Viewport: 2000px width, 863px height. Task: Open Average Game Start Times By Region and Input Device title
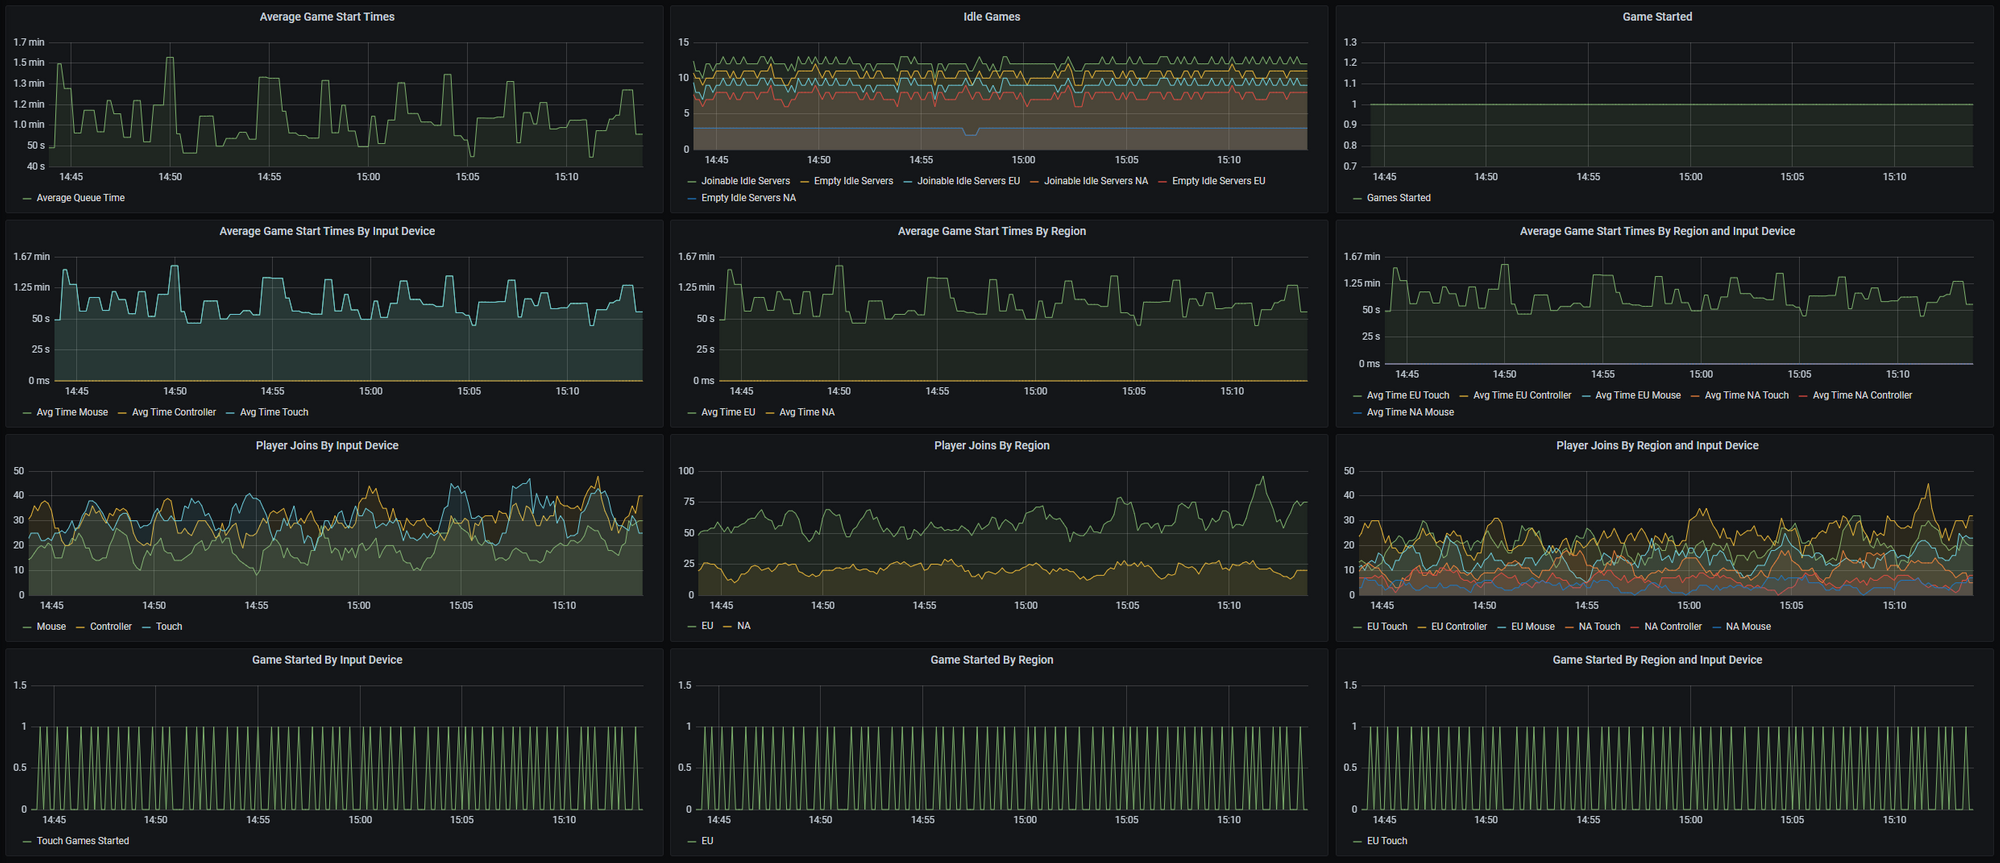pyautogui.click(x=1657, y=231)
